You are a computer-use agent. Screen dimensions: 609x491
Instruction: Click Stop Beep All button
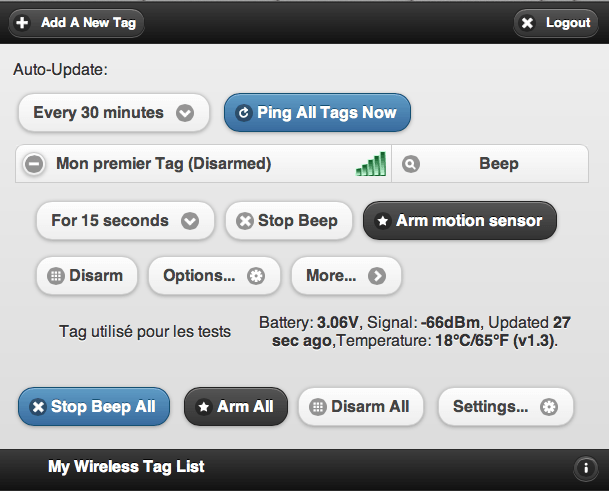pyautogui.click(x=94, y=407)
